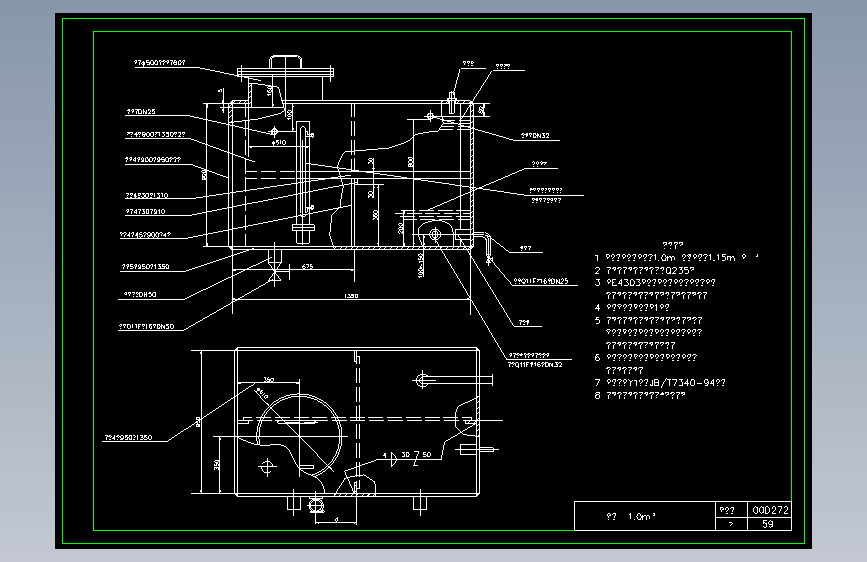Image resolution: width=867 pixels, height=562 pixels.
Task: Select note 3 mentioning E43D3
Action: click(x=655, y=283)
